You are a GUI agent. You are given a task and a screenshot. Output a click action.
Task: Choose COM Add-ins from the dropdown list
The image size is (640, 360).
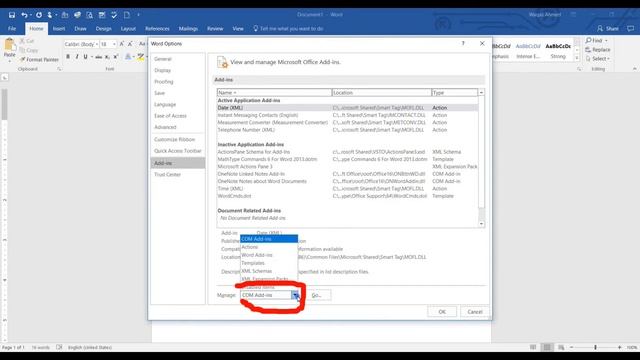pyautogui.click(x=269, y=239)
